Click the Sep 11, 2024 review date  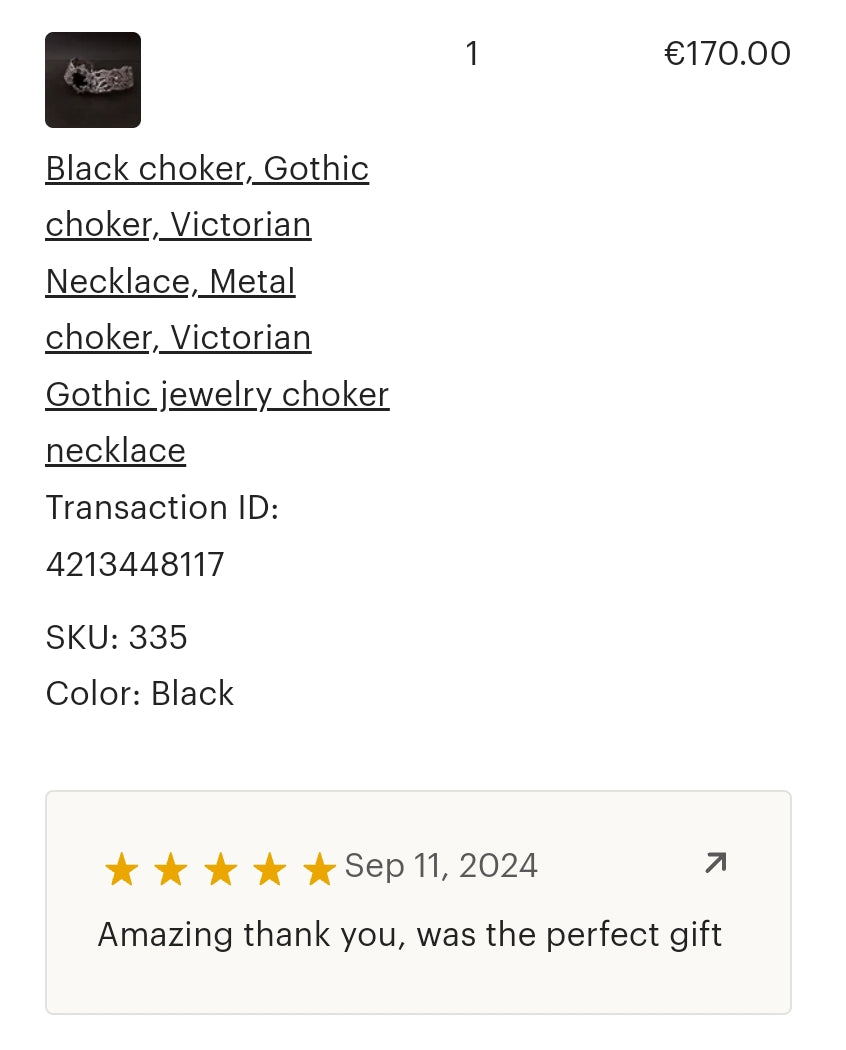[441, 866]
